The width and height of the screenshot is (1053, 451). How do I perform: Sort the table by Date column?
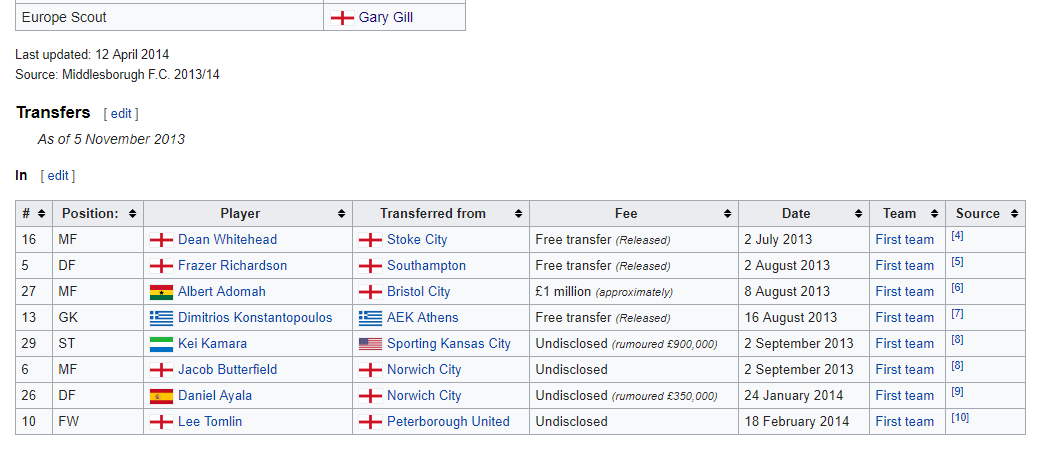pyautogui.click(x=858, y=214)
